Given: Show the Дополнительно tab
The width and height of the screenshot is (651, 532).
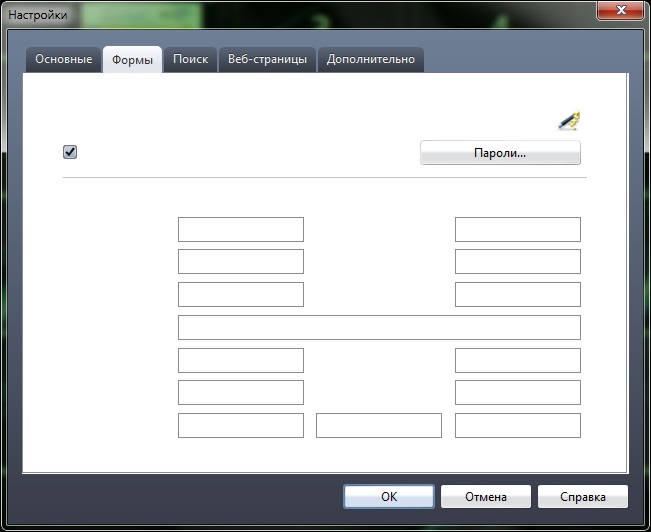Looking at the screenshot, I should [371, 59].
